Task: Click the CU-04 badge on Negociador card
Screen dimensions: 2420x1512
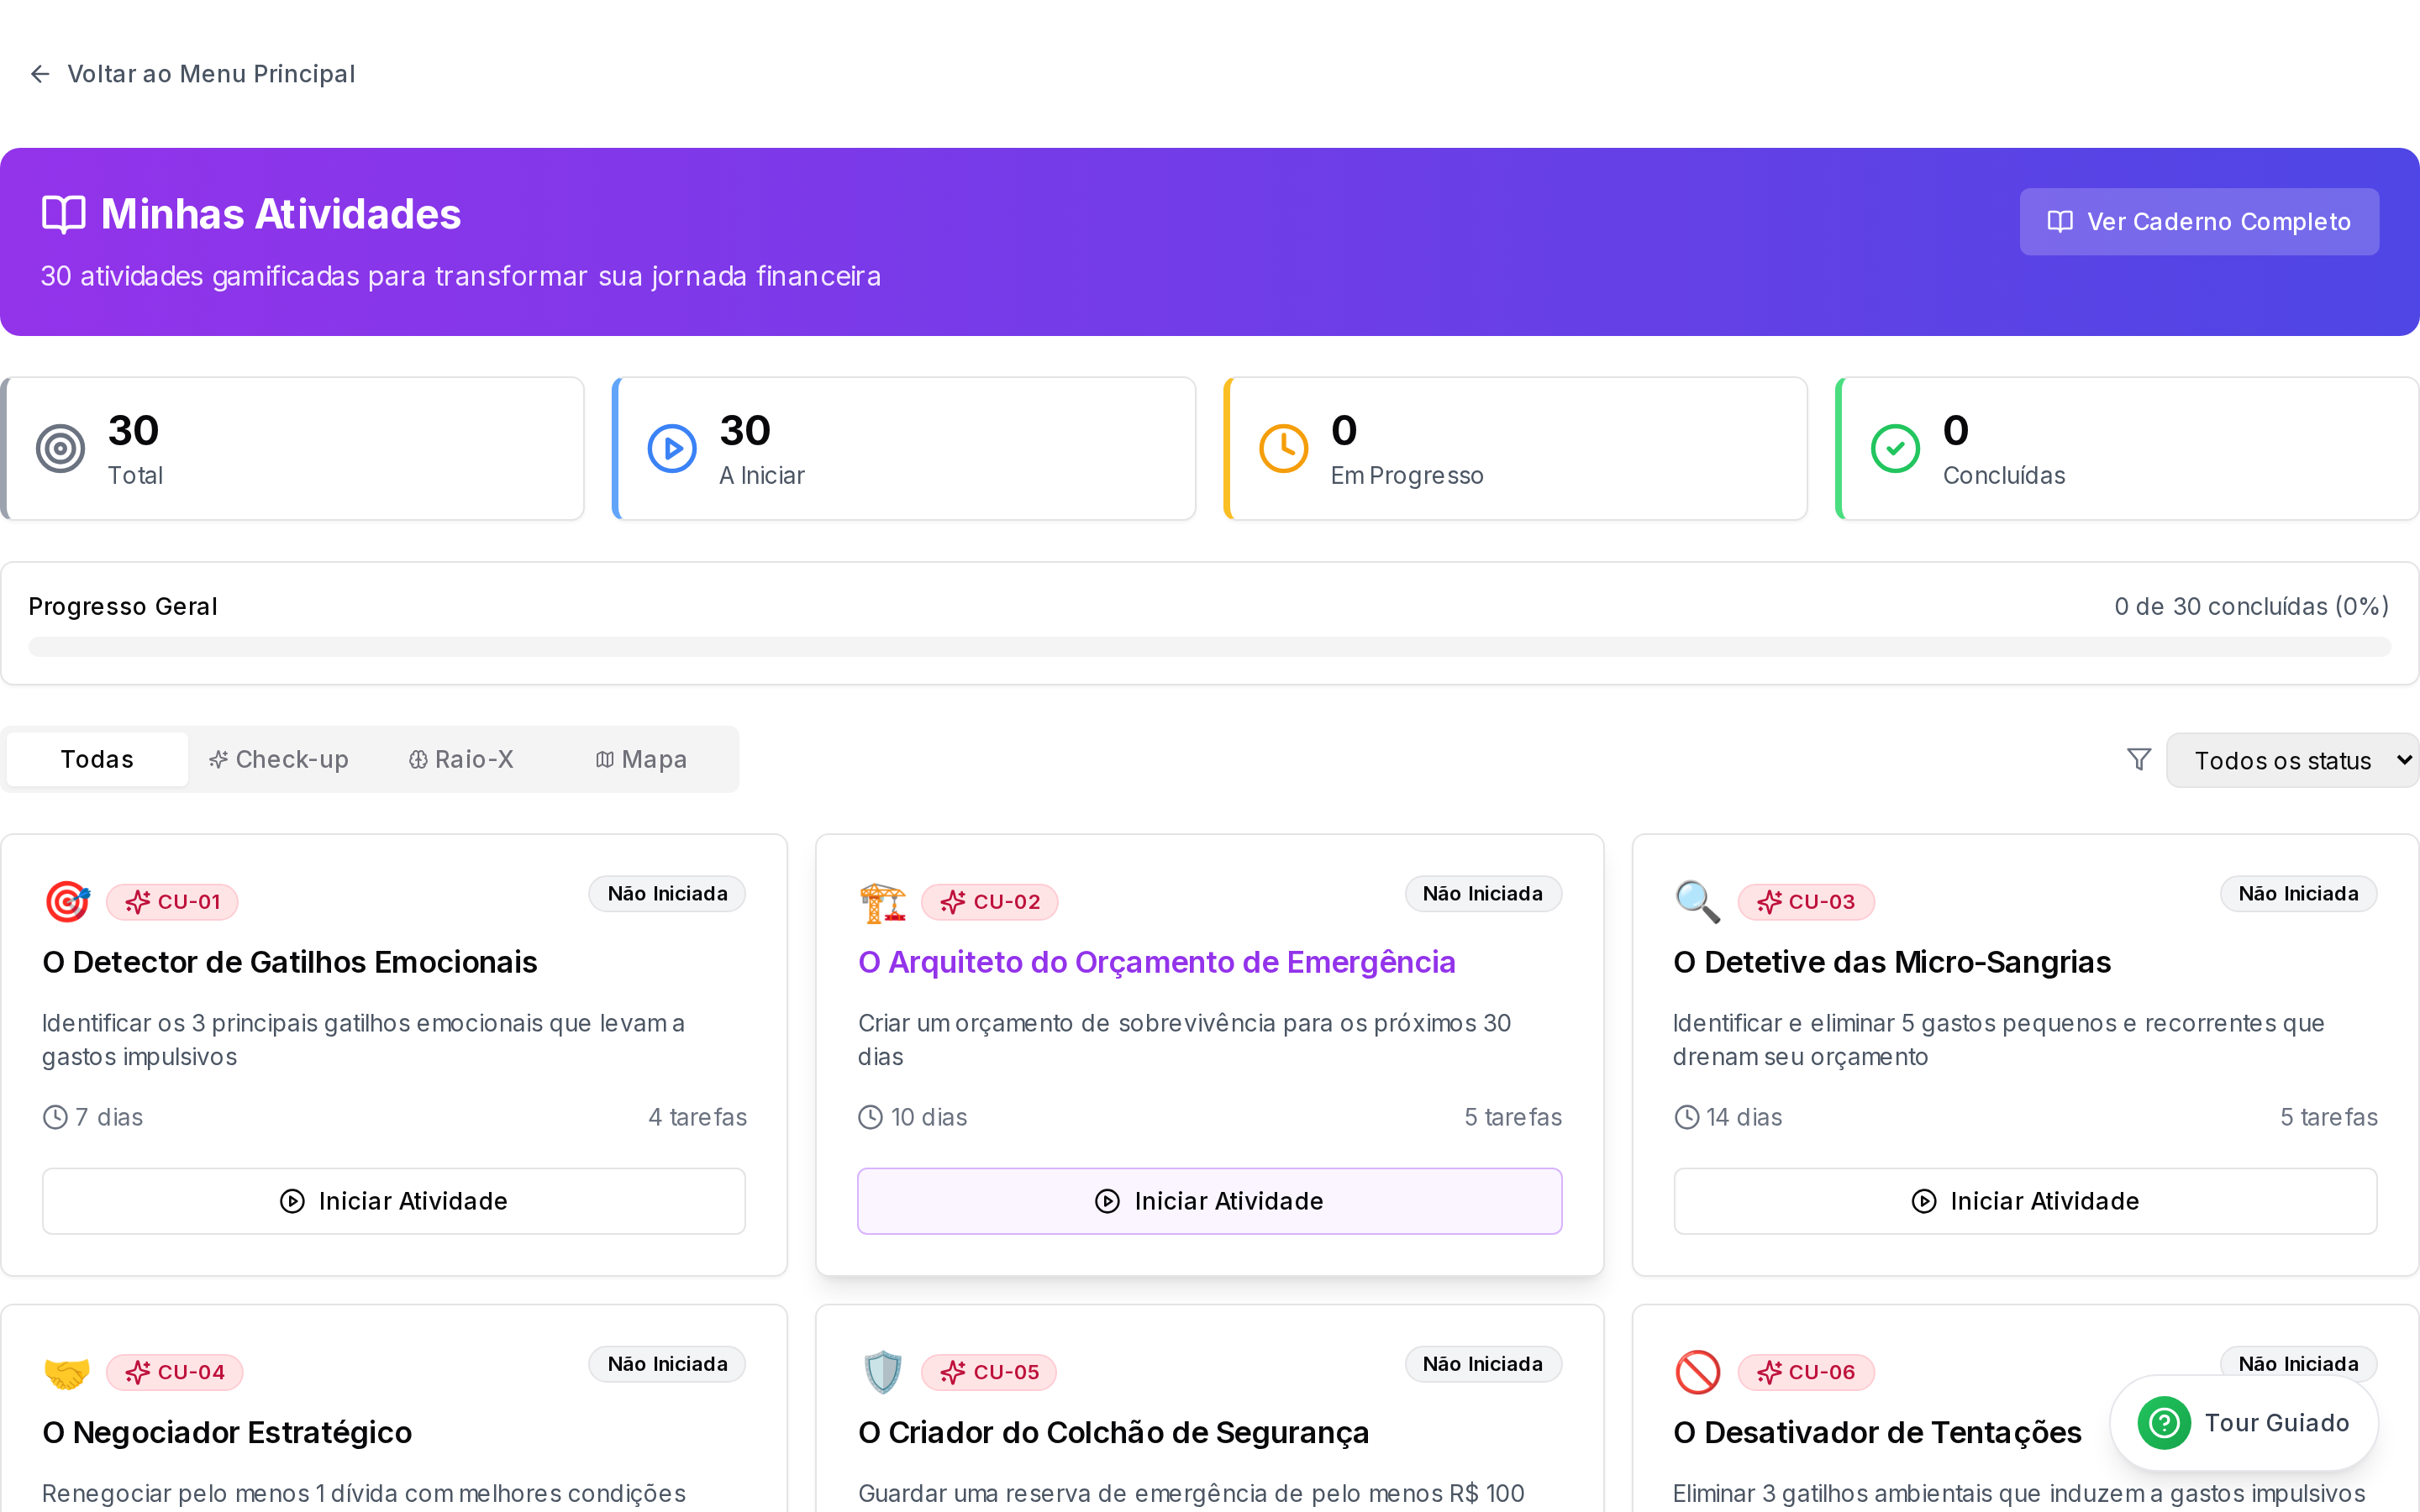Action: coord(175,1372)
